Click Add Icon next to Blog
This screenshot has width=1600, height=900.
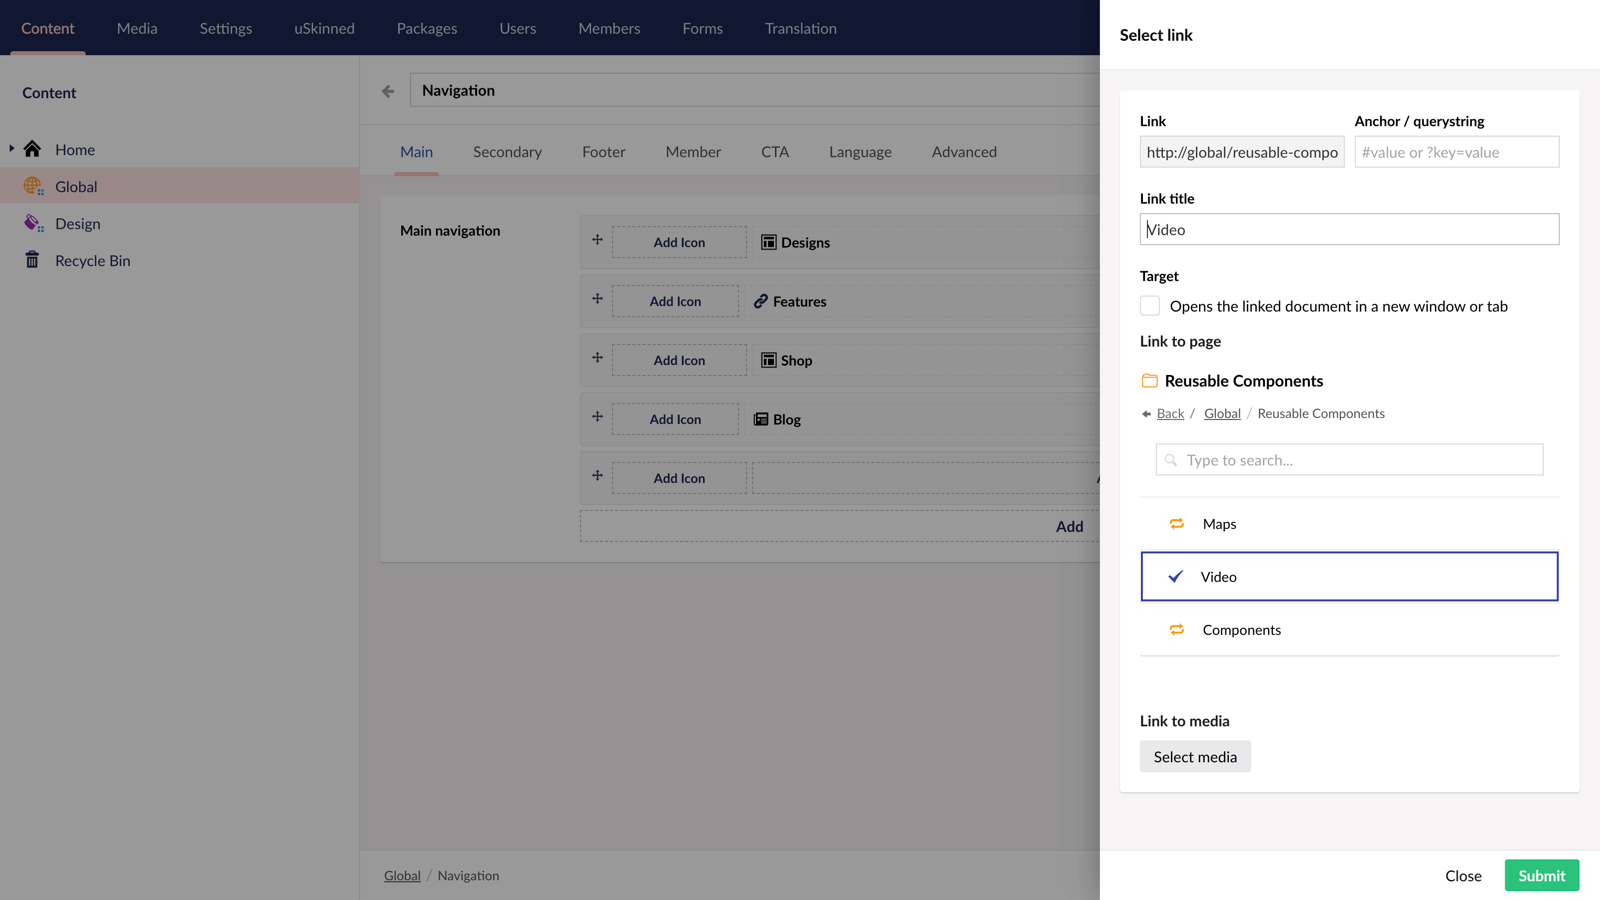(x=675, y=419)
